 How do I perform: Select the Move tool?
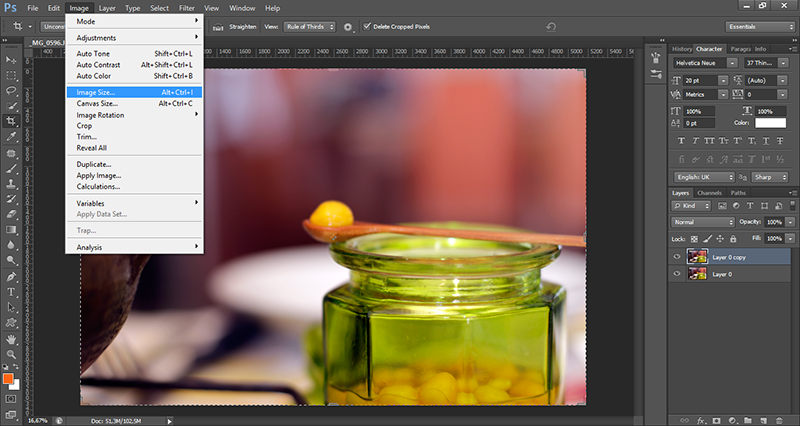click(x=12, y=61)
